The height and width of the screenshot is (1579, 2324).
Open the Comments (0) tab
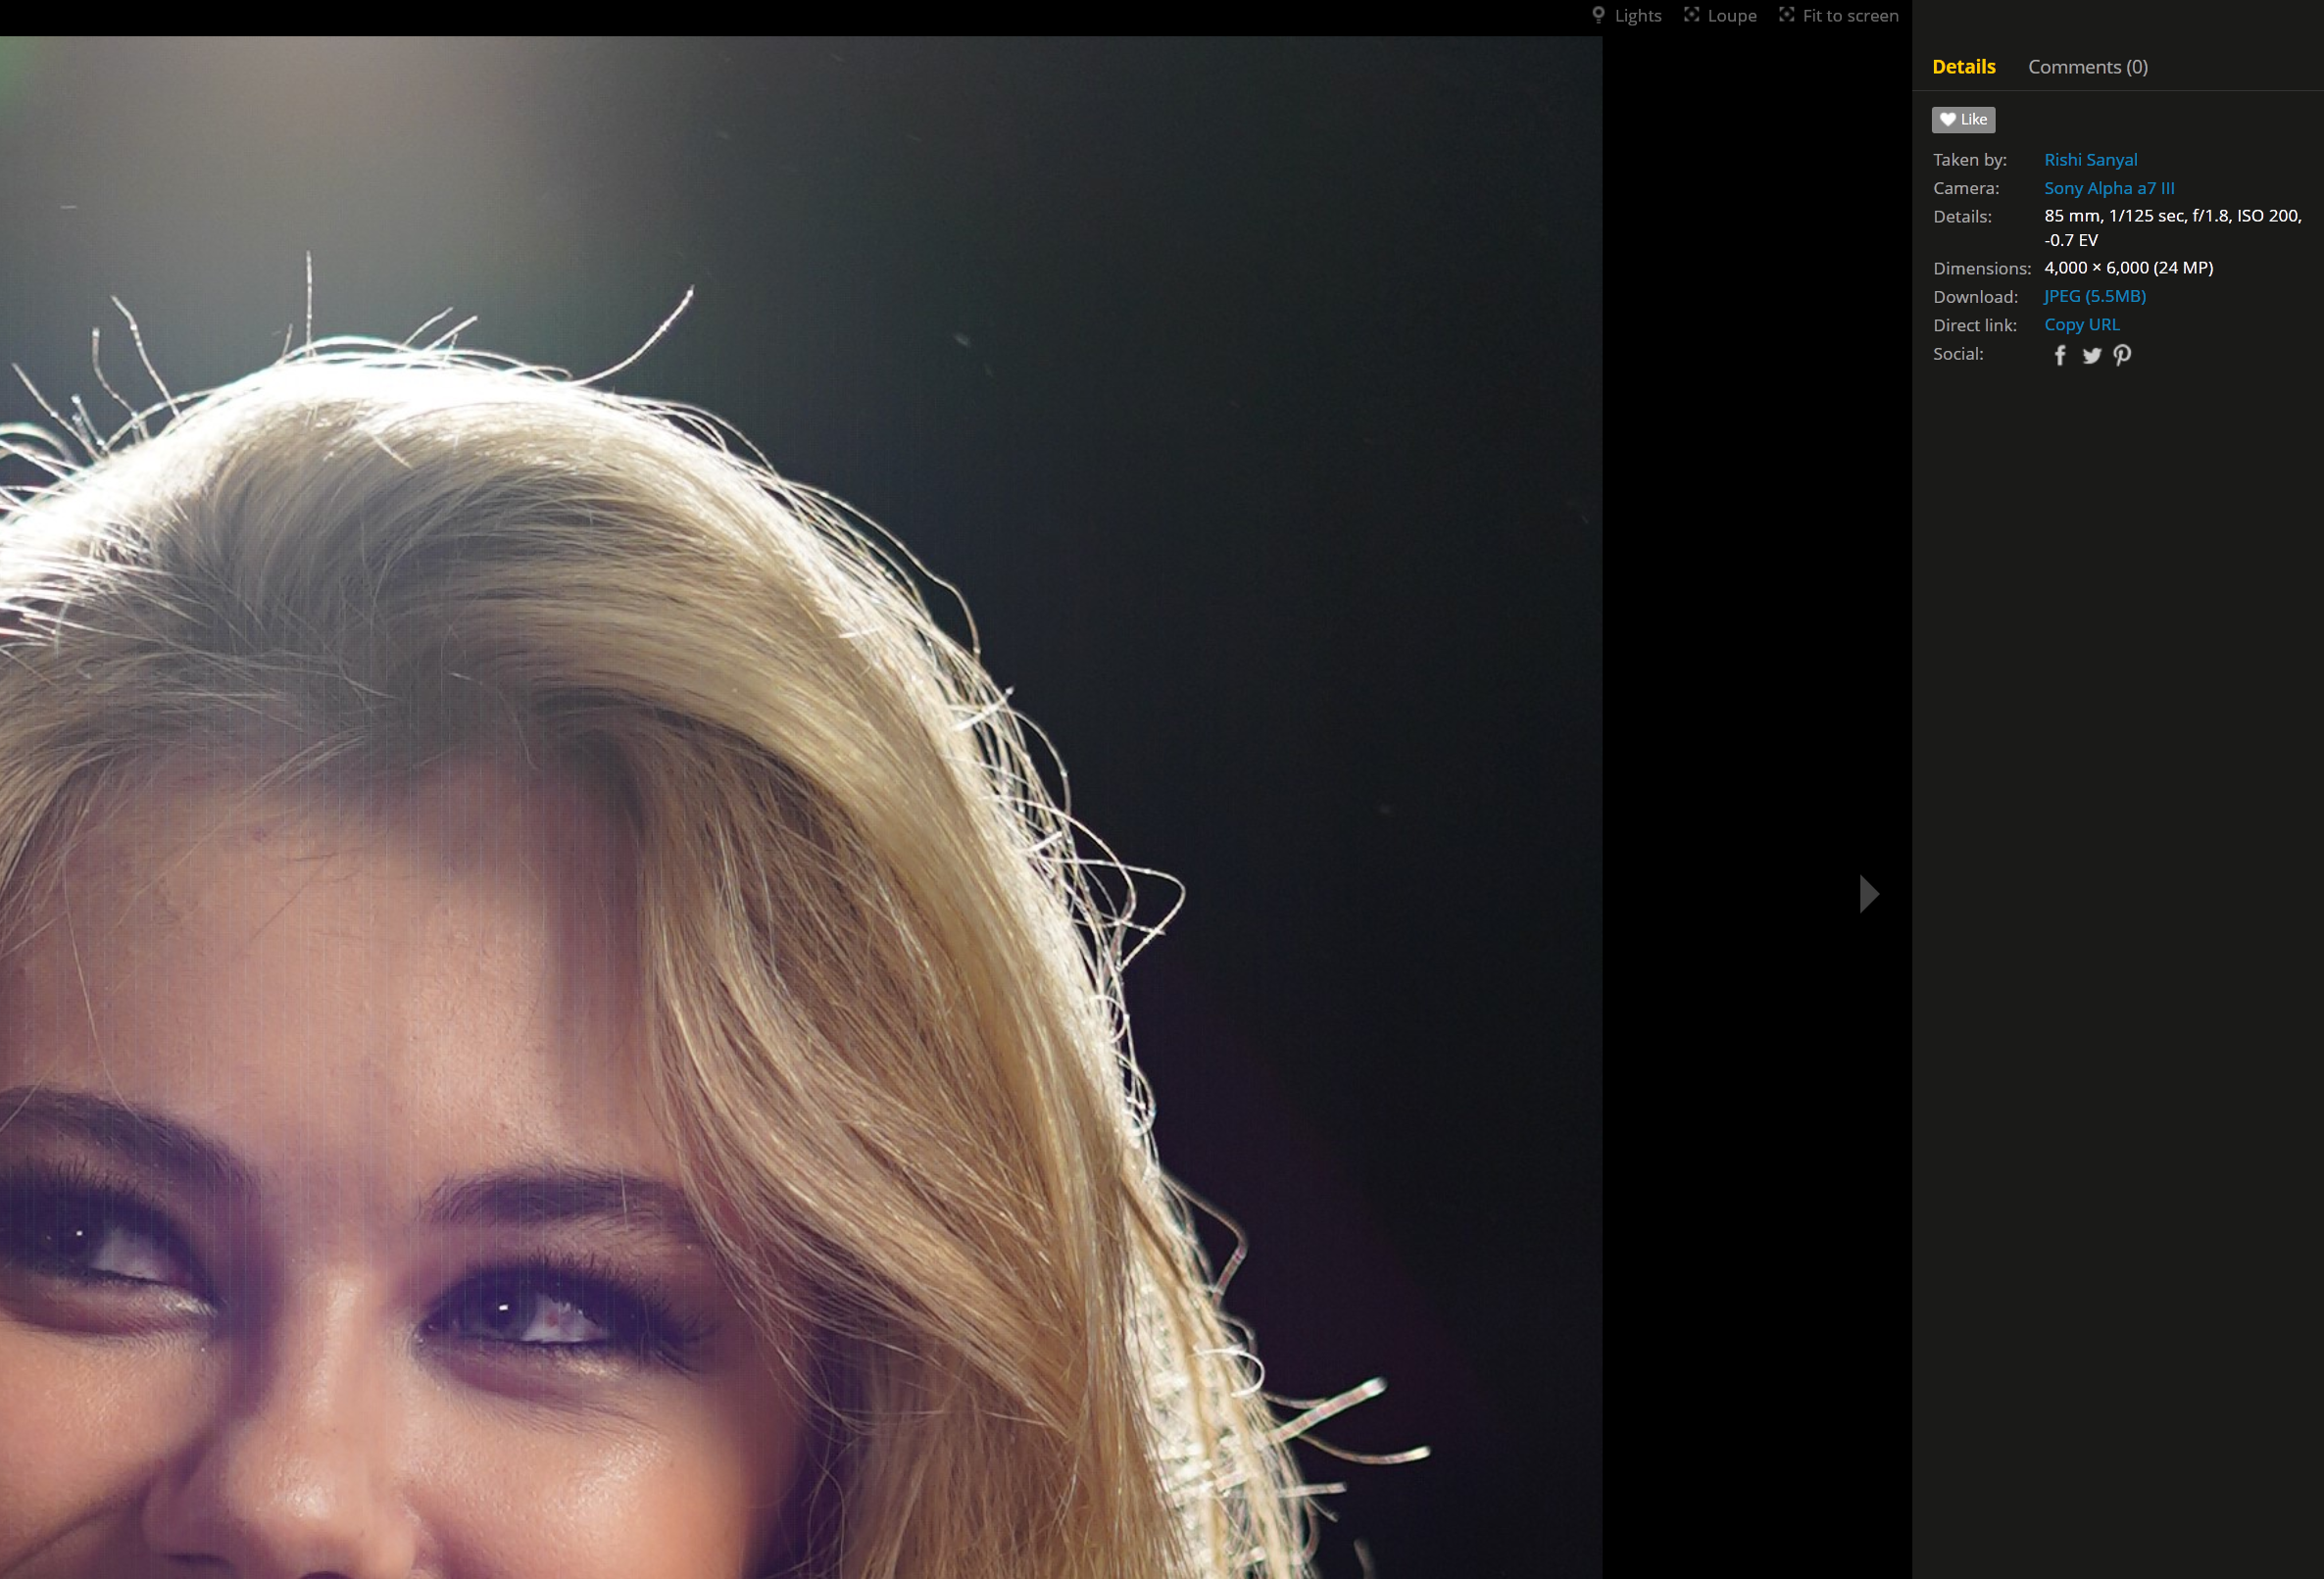2087,67
